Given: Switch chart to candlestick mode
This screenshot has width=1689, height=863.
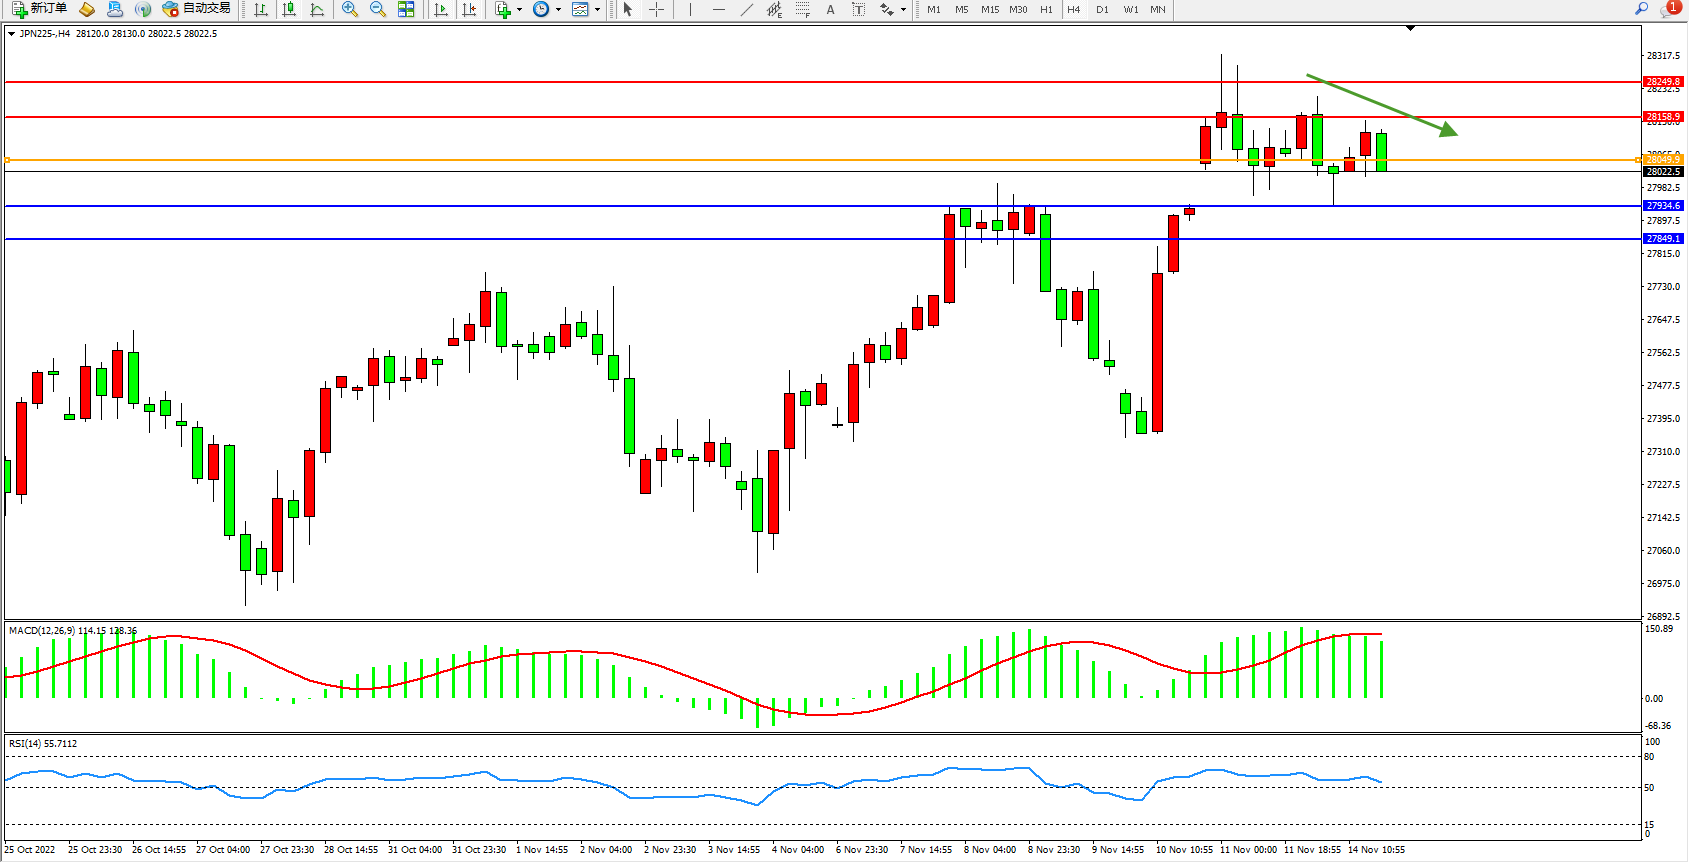Looking at the screenshot, I should pos(289,9).
